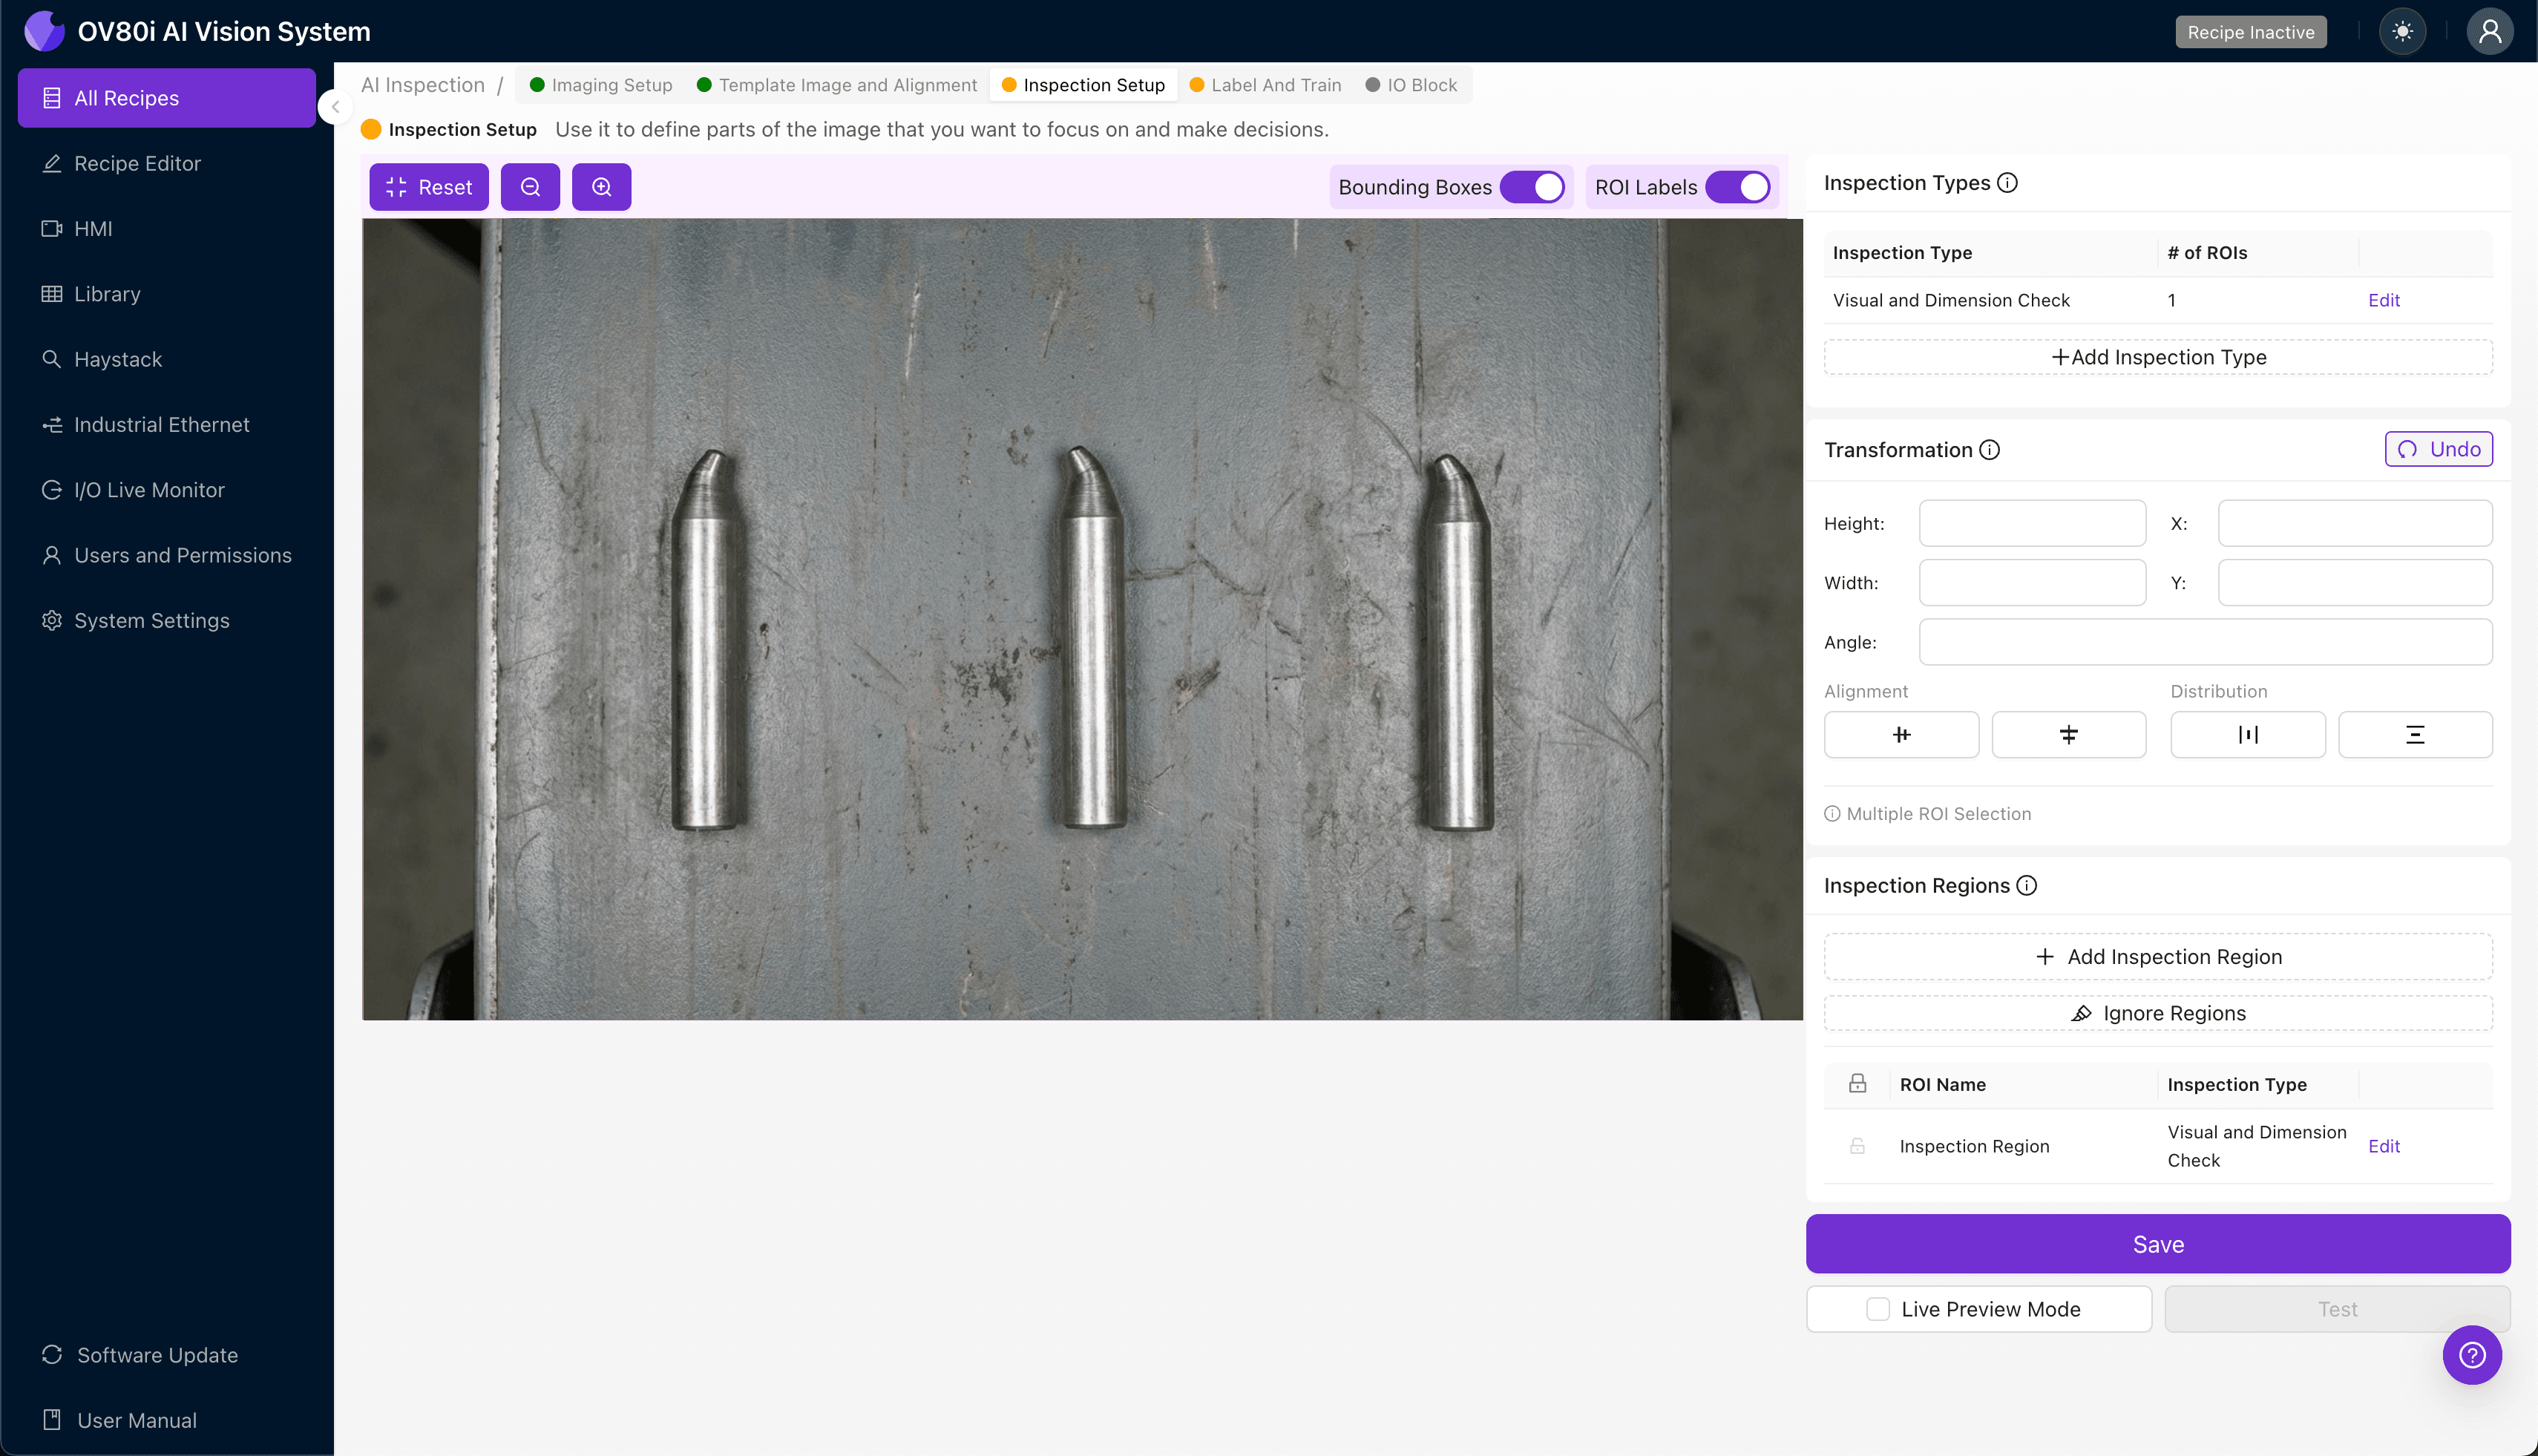
Task: Turn off the Bounding Boxes toggle
Action: tap(1532, 187)
